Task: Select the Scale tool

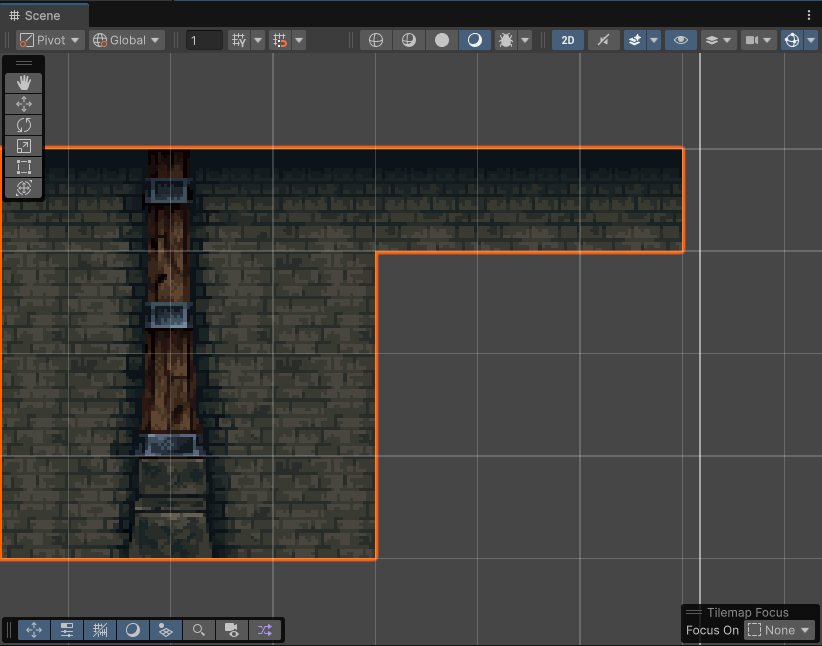Action: pos(24,146)
